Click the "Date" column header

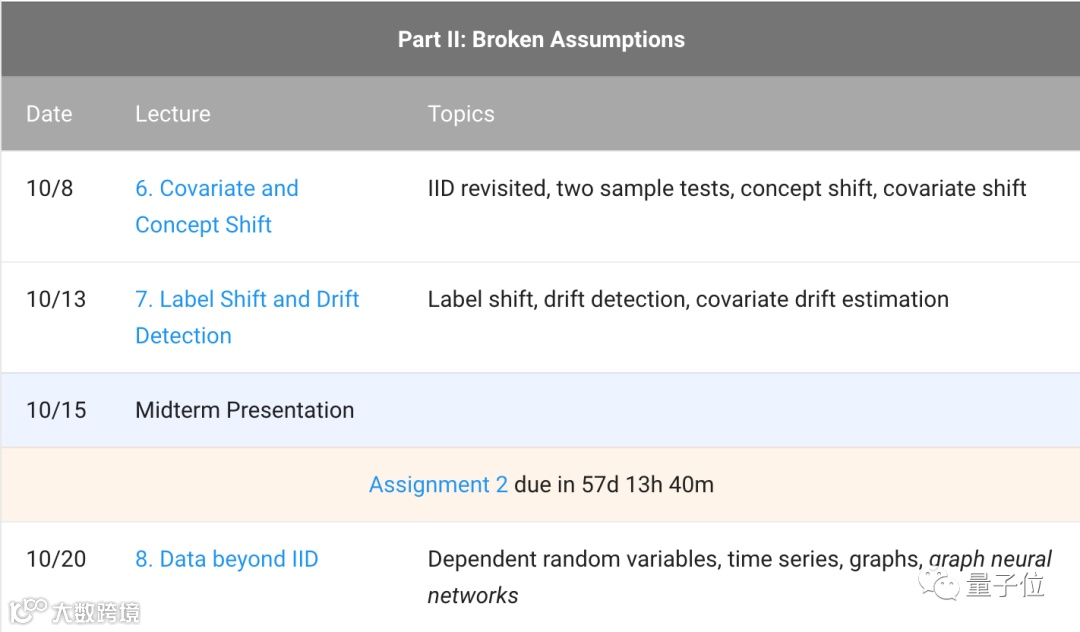(49, 114)
